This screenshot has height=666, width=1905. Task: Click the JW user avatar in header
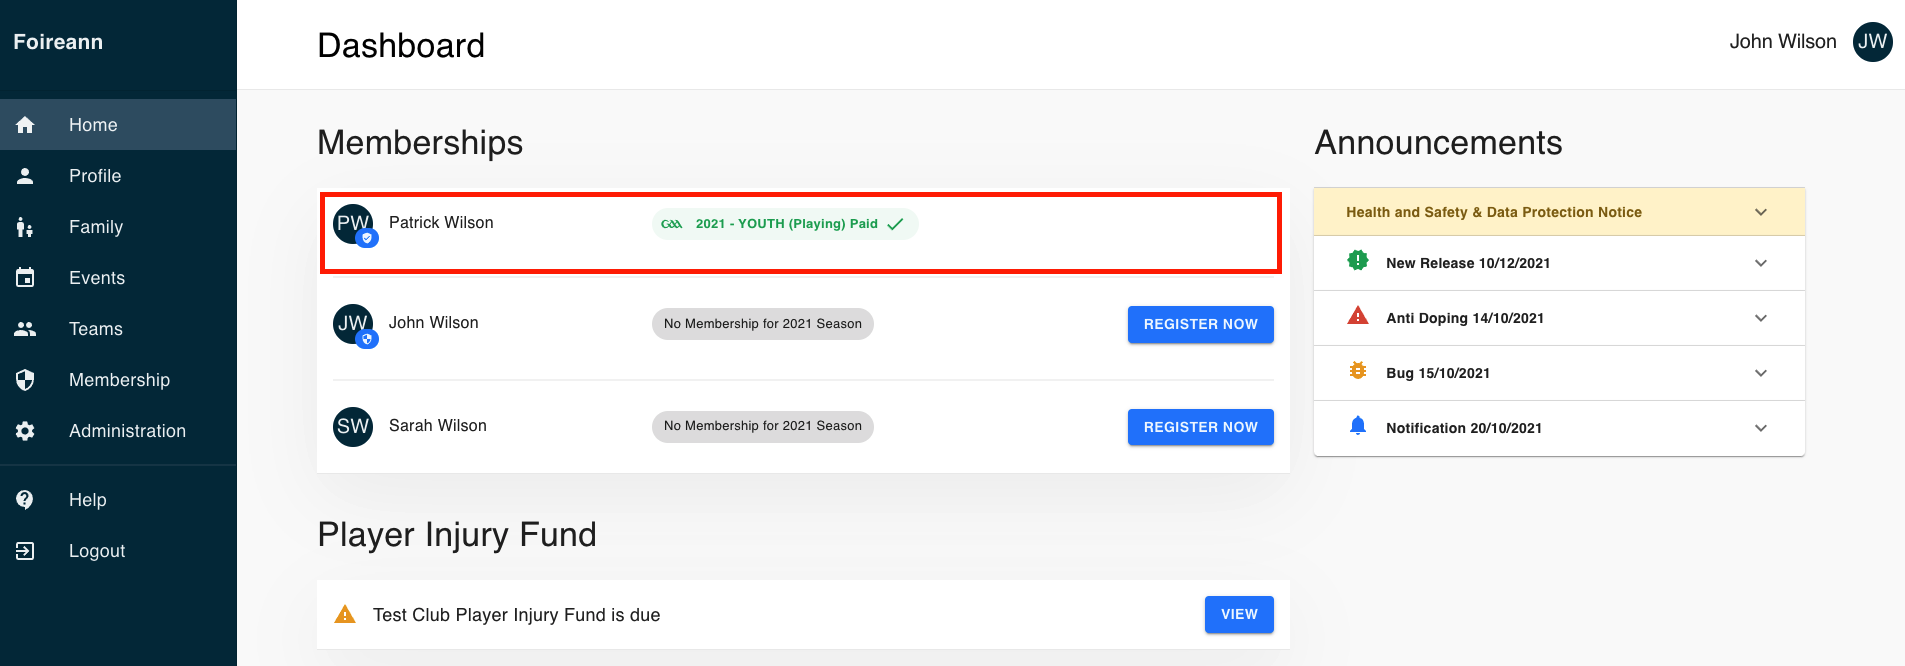pos(1872,42)
